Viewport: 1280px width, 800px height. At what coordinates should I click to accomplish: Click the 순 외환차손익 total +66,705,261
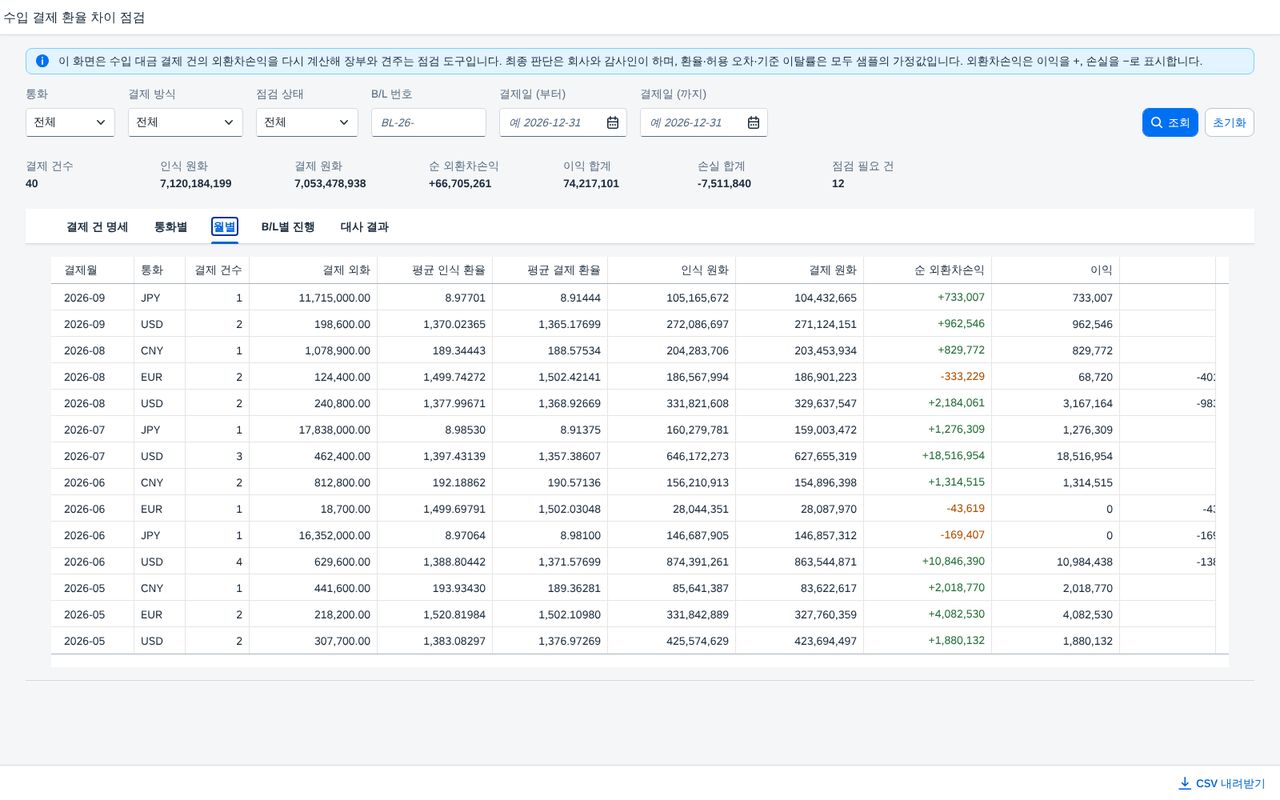pyautogui.click(x=460, y=184)
